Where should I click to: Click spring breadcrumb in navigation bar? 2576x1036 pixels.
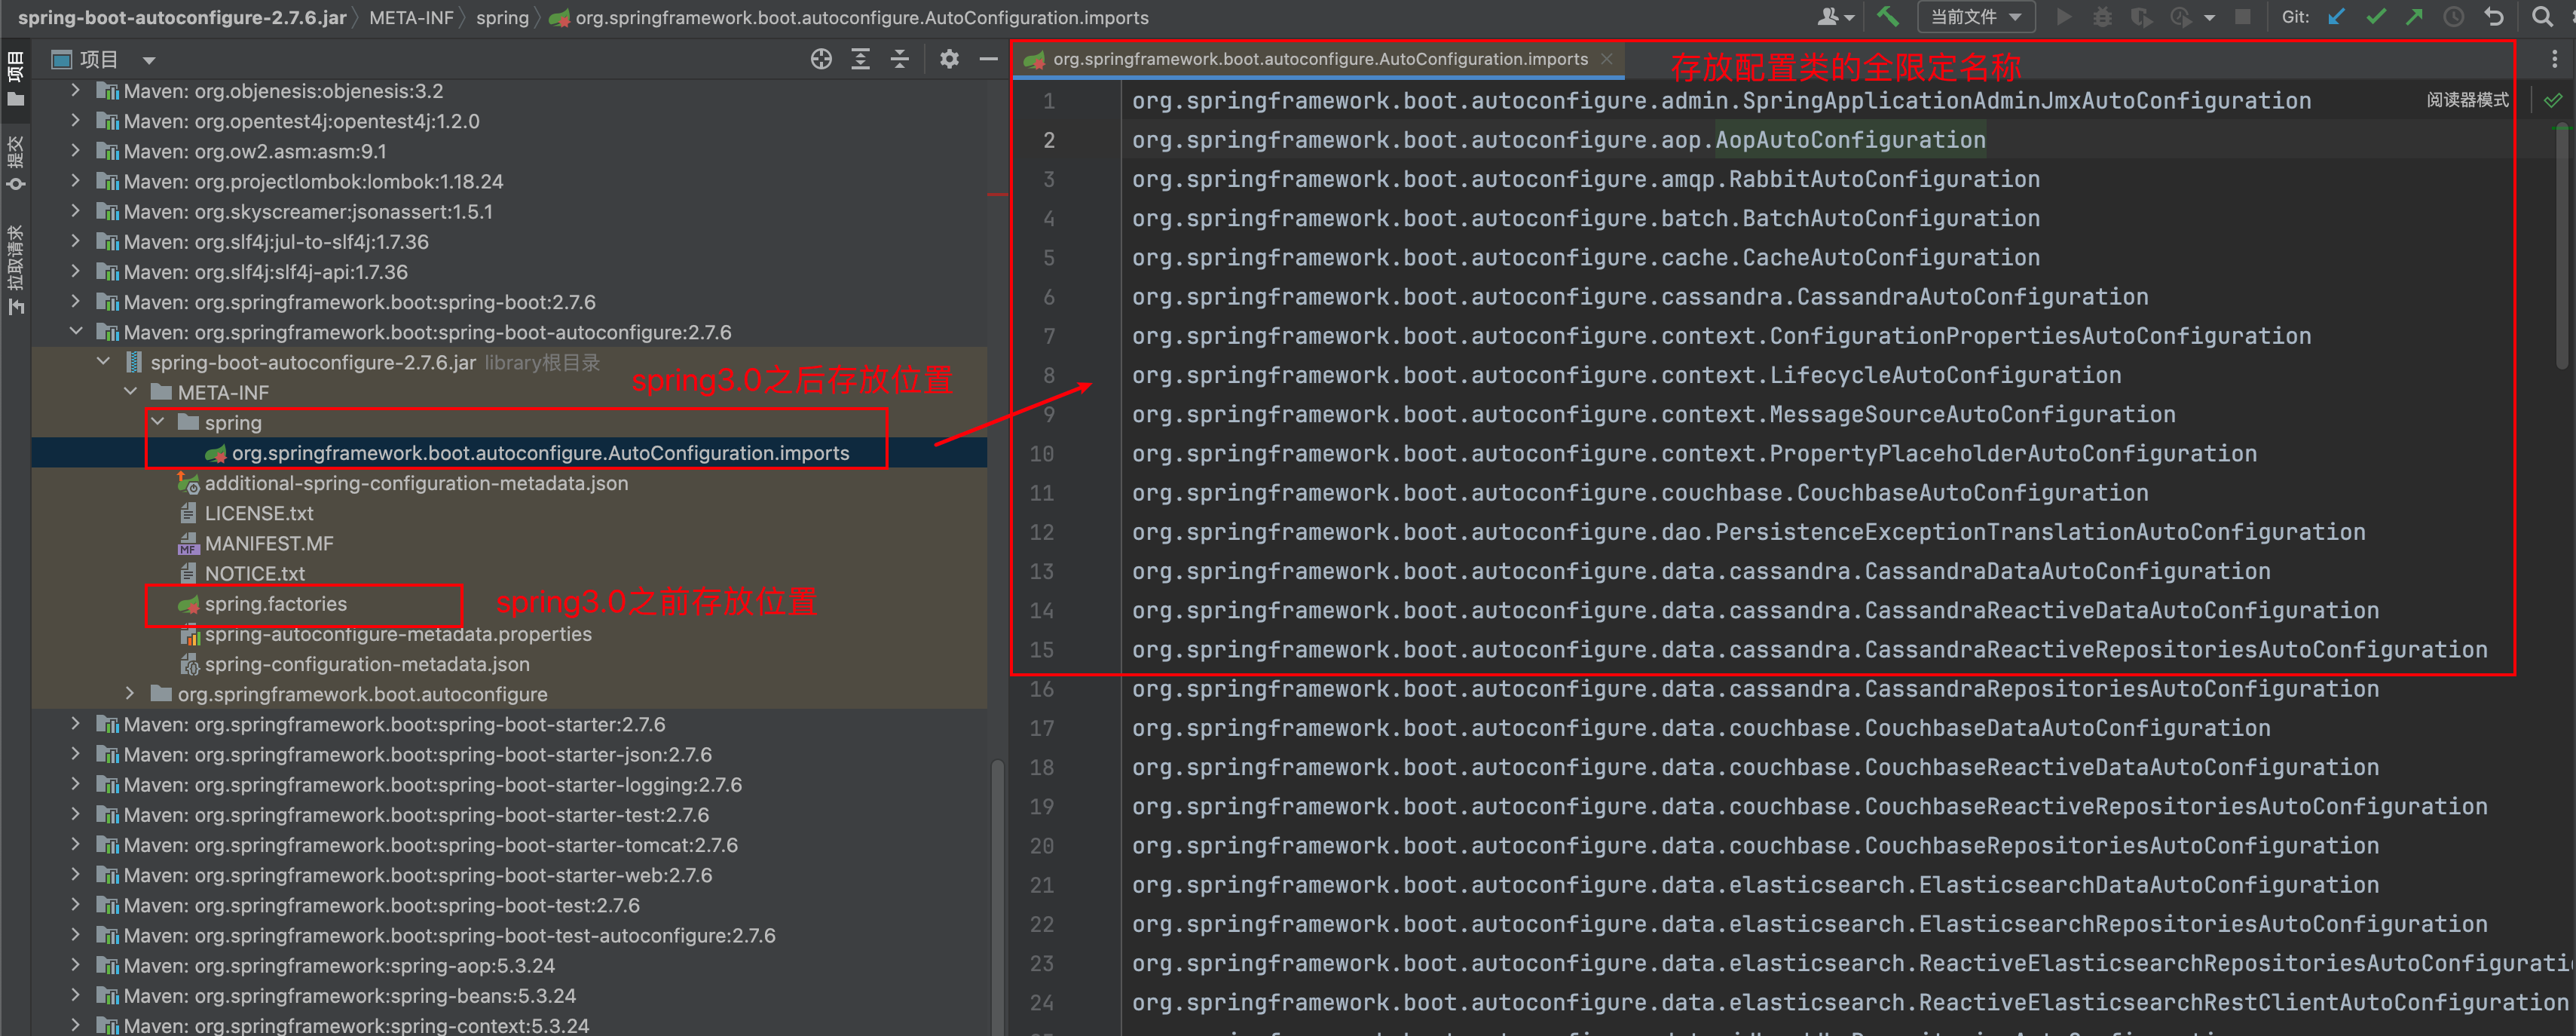(x=502, y=17)
